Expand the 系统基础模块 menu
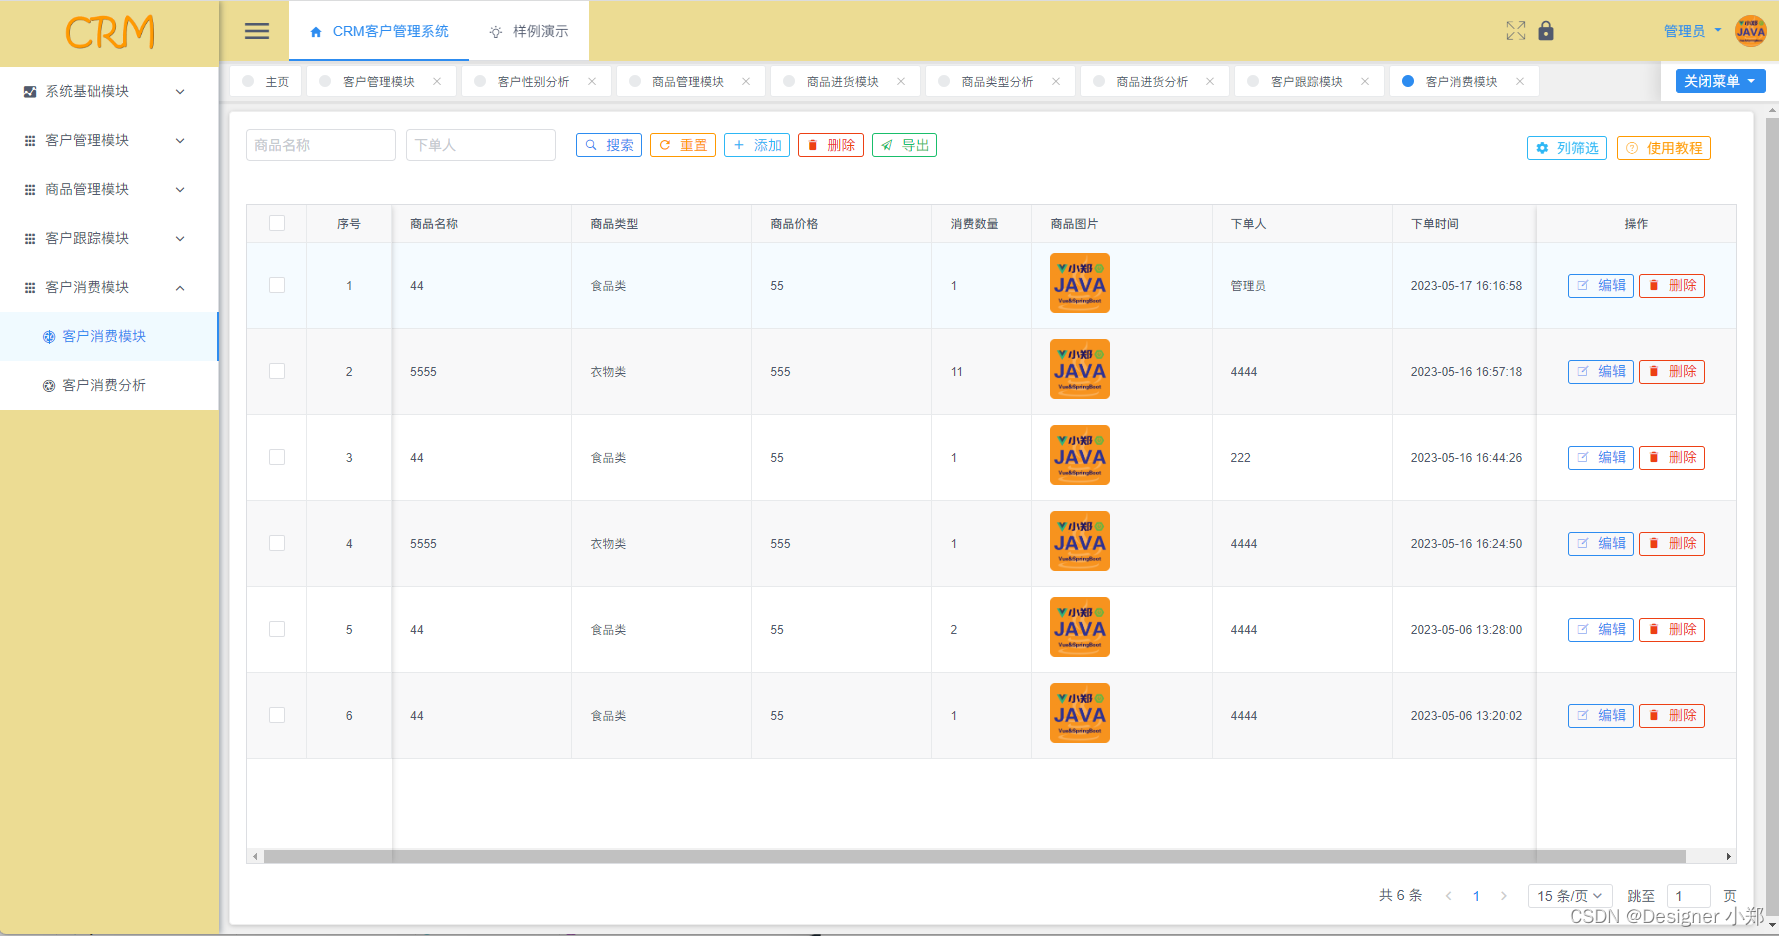Image resolution: width=1779 pixels, height=936 pixels. pyautogui.click(x=109, y=91)
